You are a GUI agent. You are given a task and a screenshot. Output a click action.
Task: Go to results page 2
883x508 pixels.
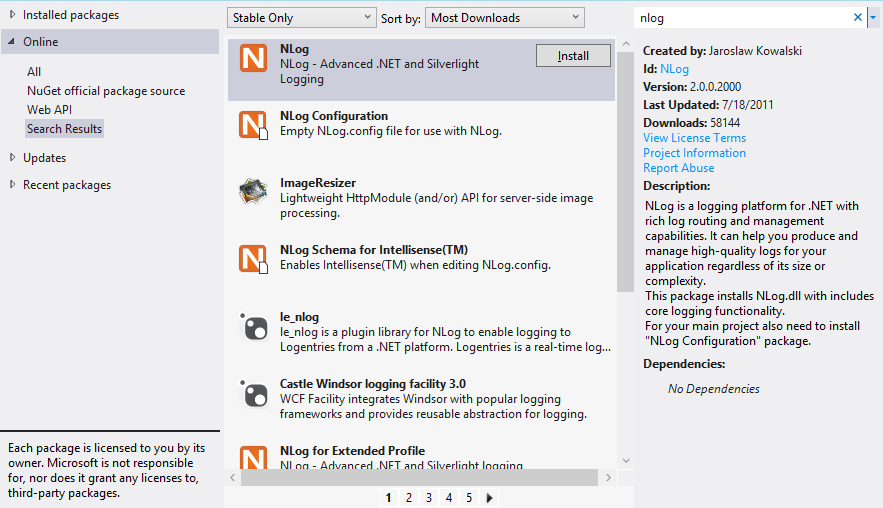(409, 498)
